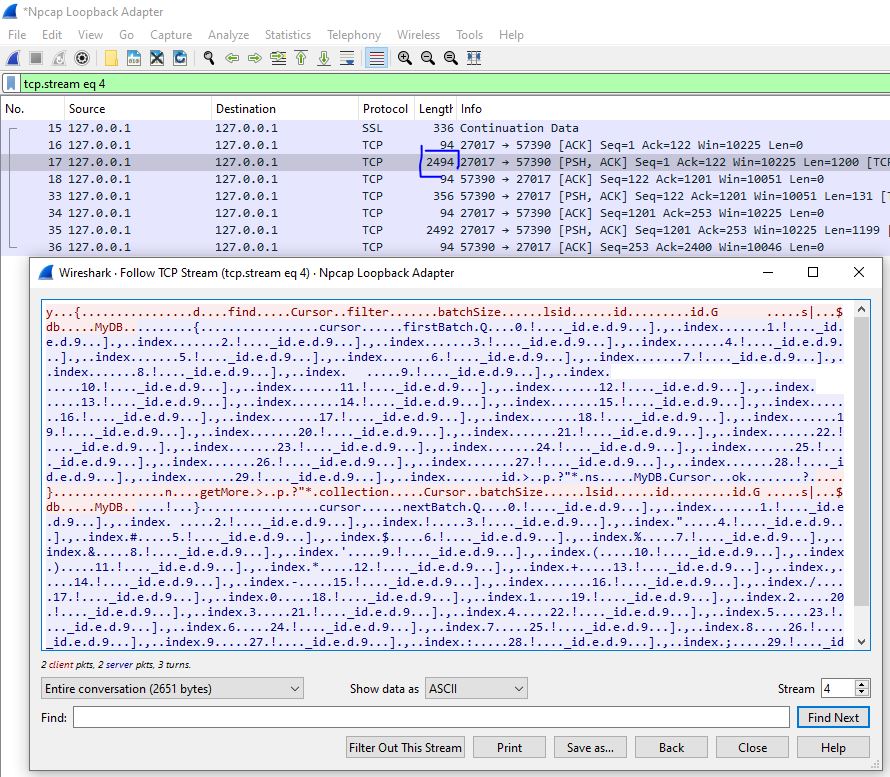The image size is (890, 777).
Task: Open the File menu
Action: click(x=17, y=35)
